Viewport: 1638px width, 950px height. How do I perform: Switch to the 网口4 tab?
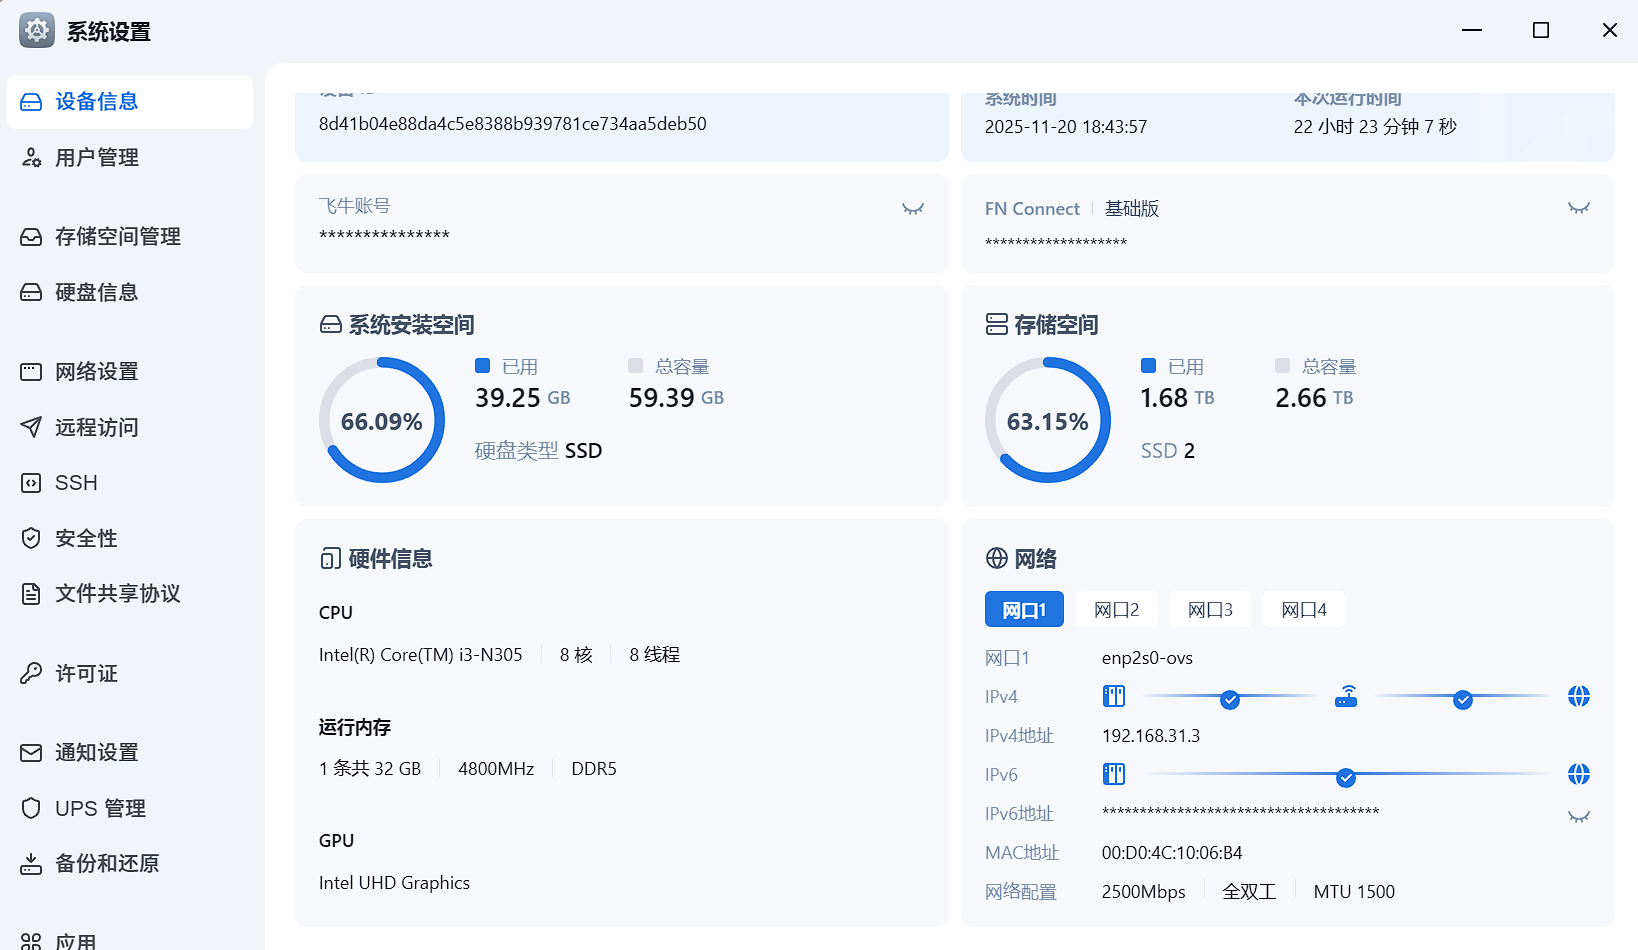point(1304,610)
